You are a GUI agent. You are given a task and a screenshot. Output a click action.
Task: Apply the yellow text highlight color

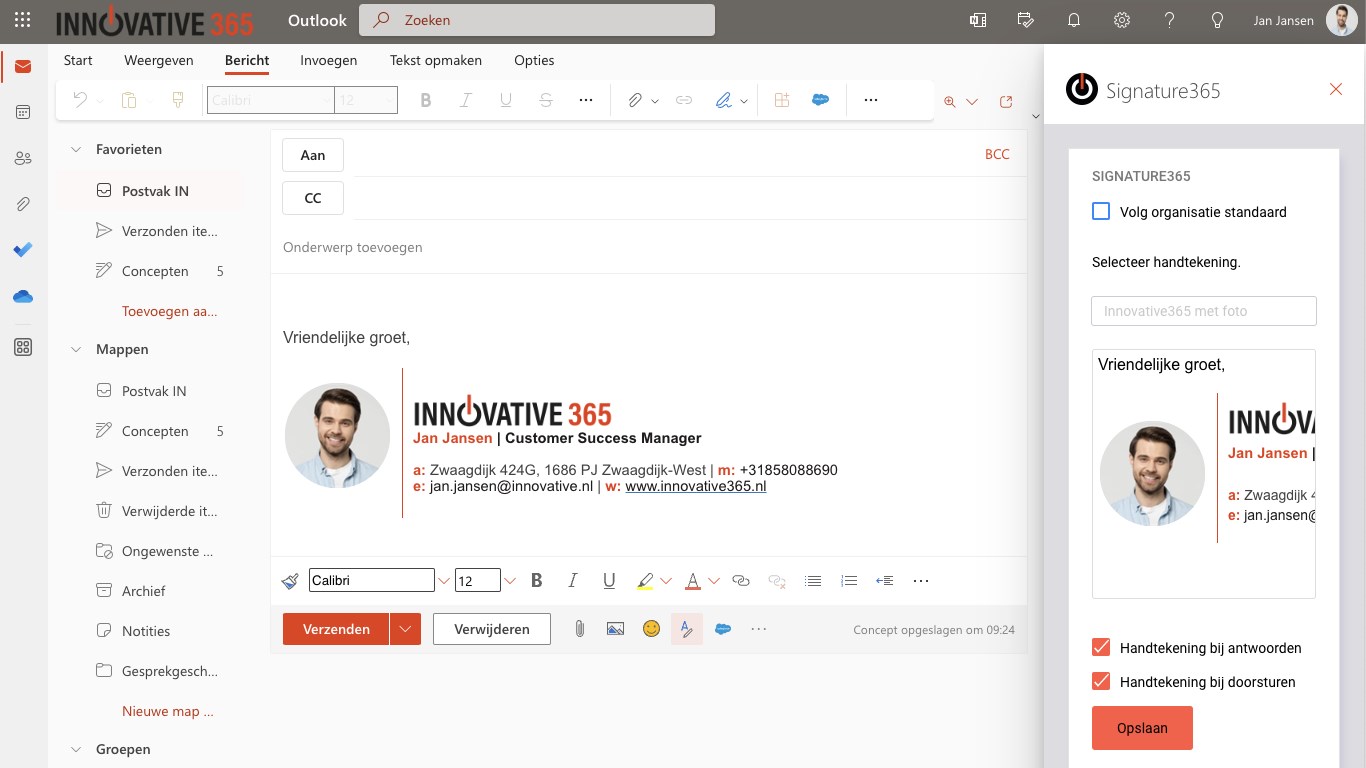pyautogui.click(x=644, y=581)
